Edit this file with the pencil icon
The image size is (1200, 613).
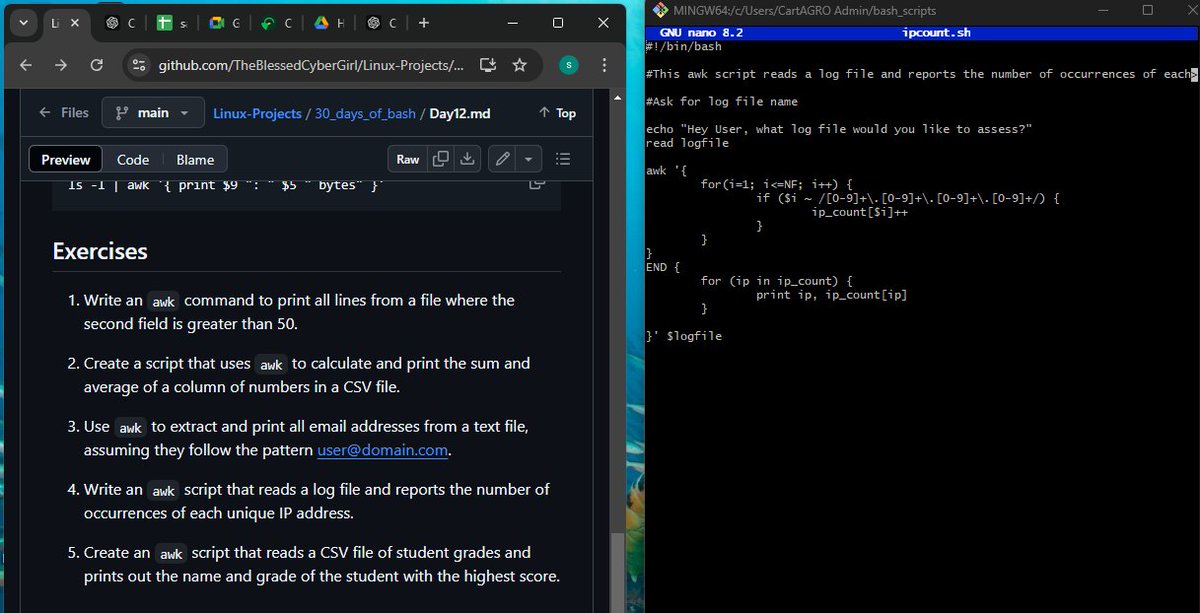500,158
